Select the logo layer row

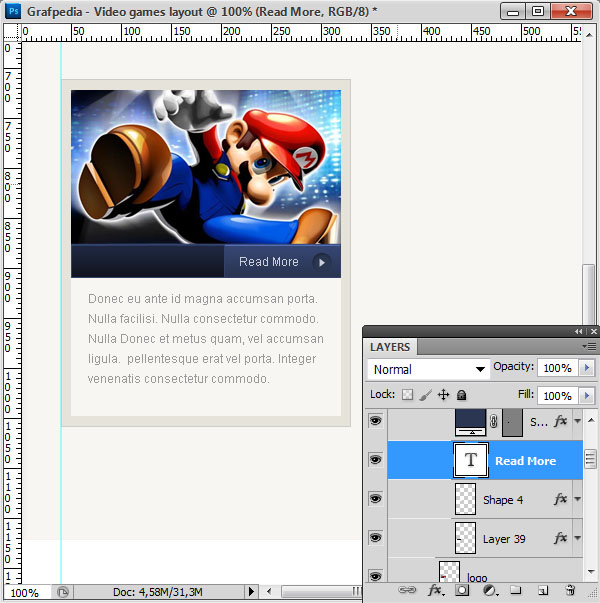coord(485,571)
